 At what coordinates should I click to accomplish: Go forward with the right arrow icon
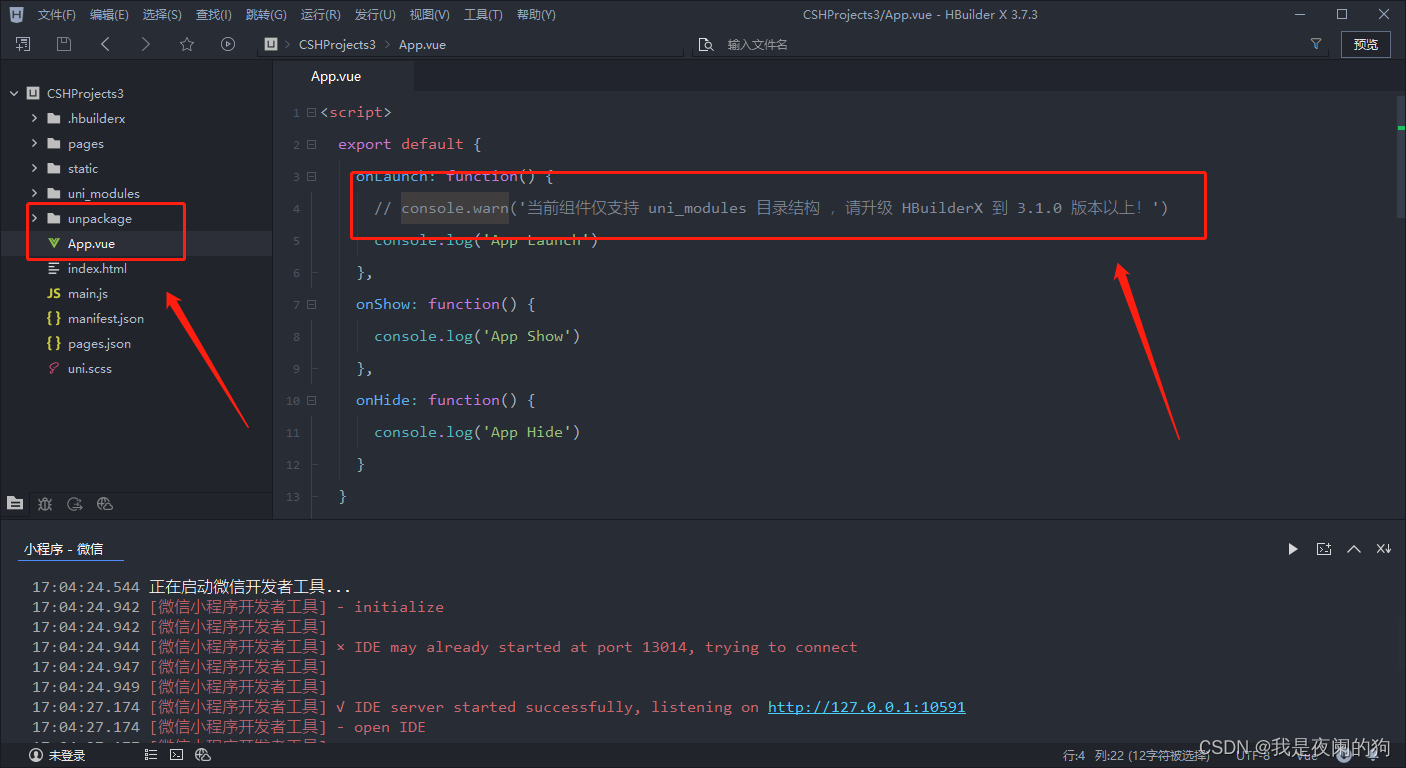click(x=146, y=44)
